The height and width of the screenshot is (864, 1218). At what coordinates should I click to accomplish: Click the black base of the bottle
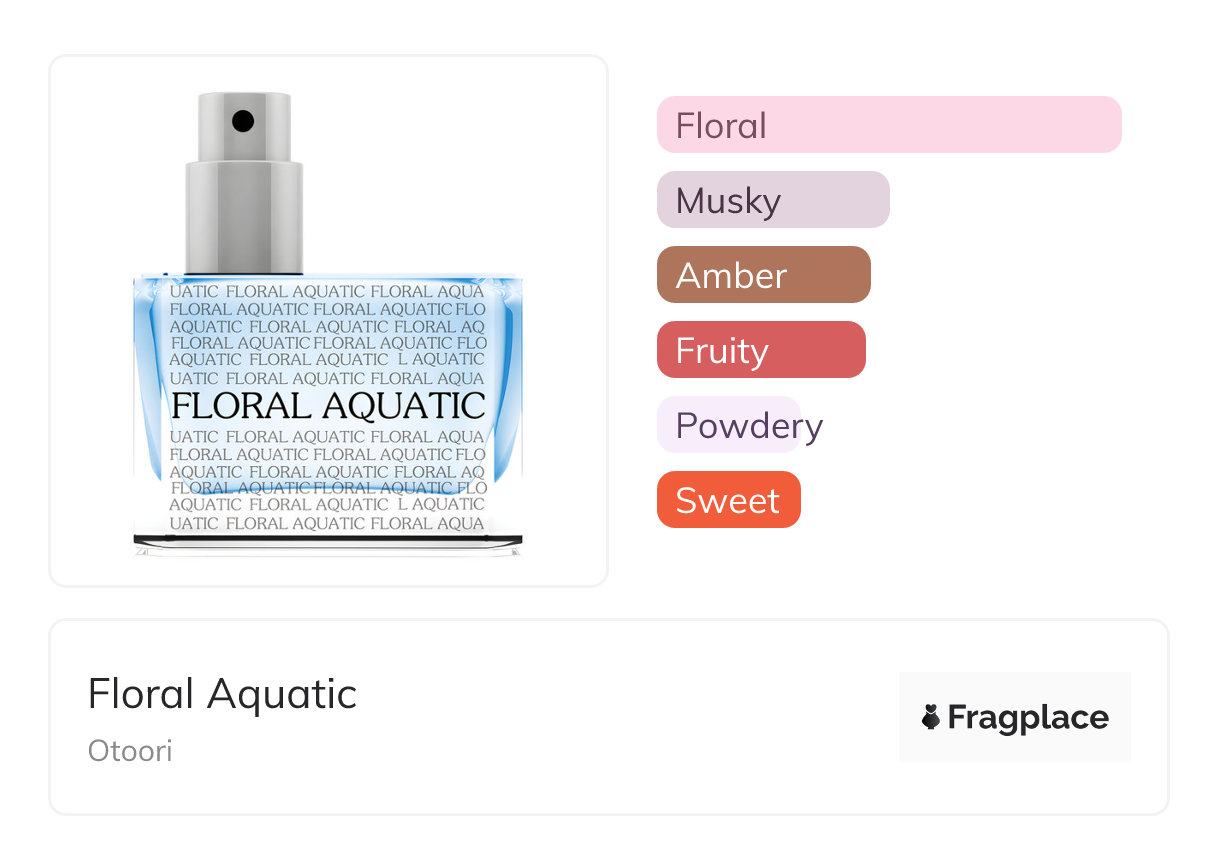(x=328, y=541)
